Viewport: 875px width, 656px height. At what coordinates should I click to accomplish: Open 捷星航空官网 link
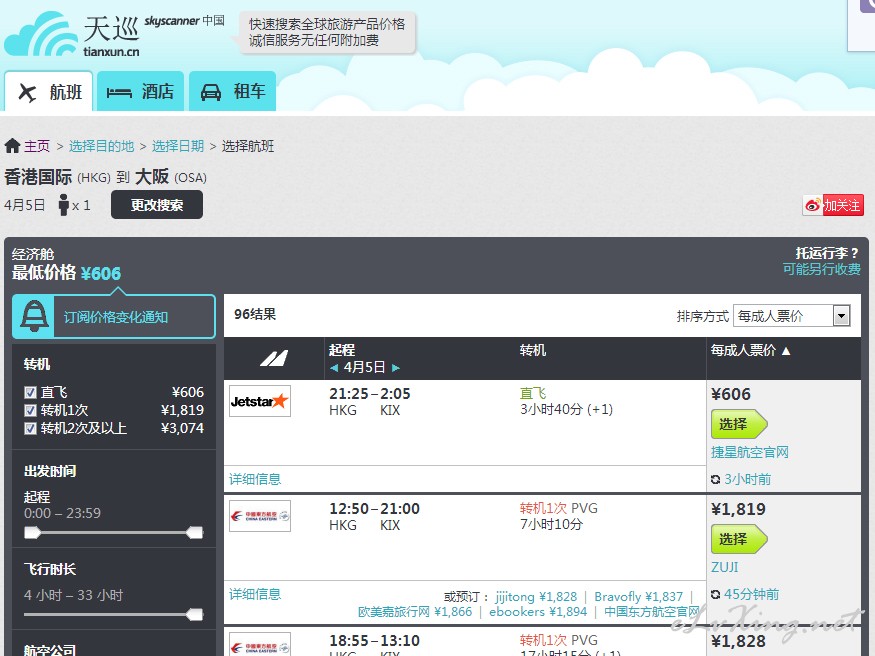tap(750, 452)
